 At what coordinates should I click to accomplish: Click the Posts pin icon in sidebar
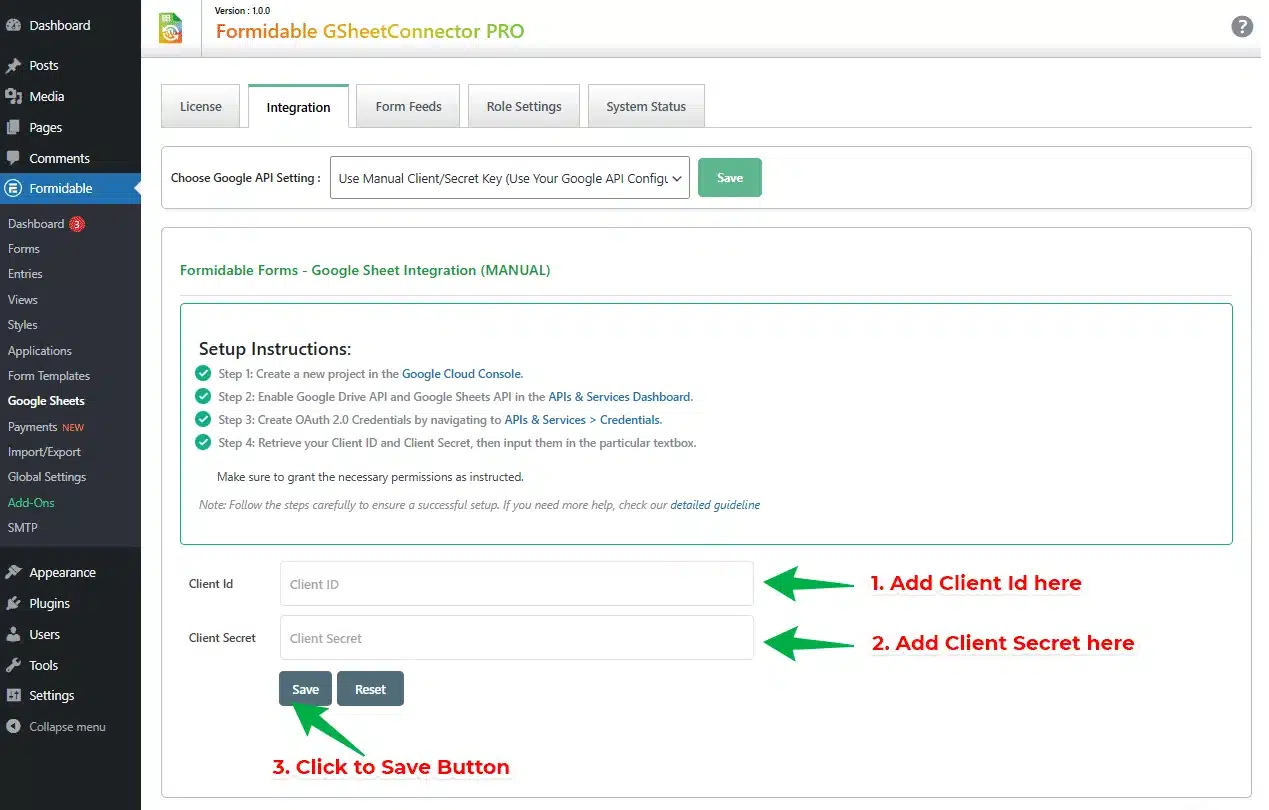click(x=14, y=66)
